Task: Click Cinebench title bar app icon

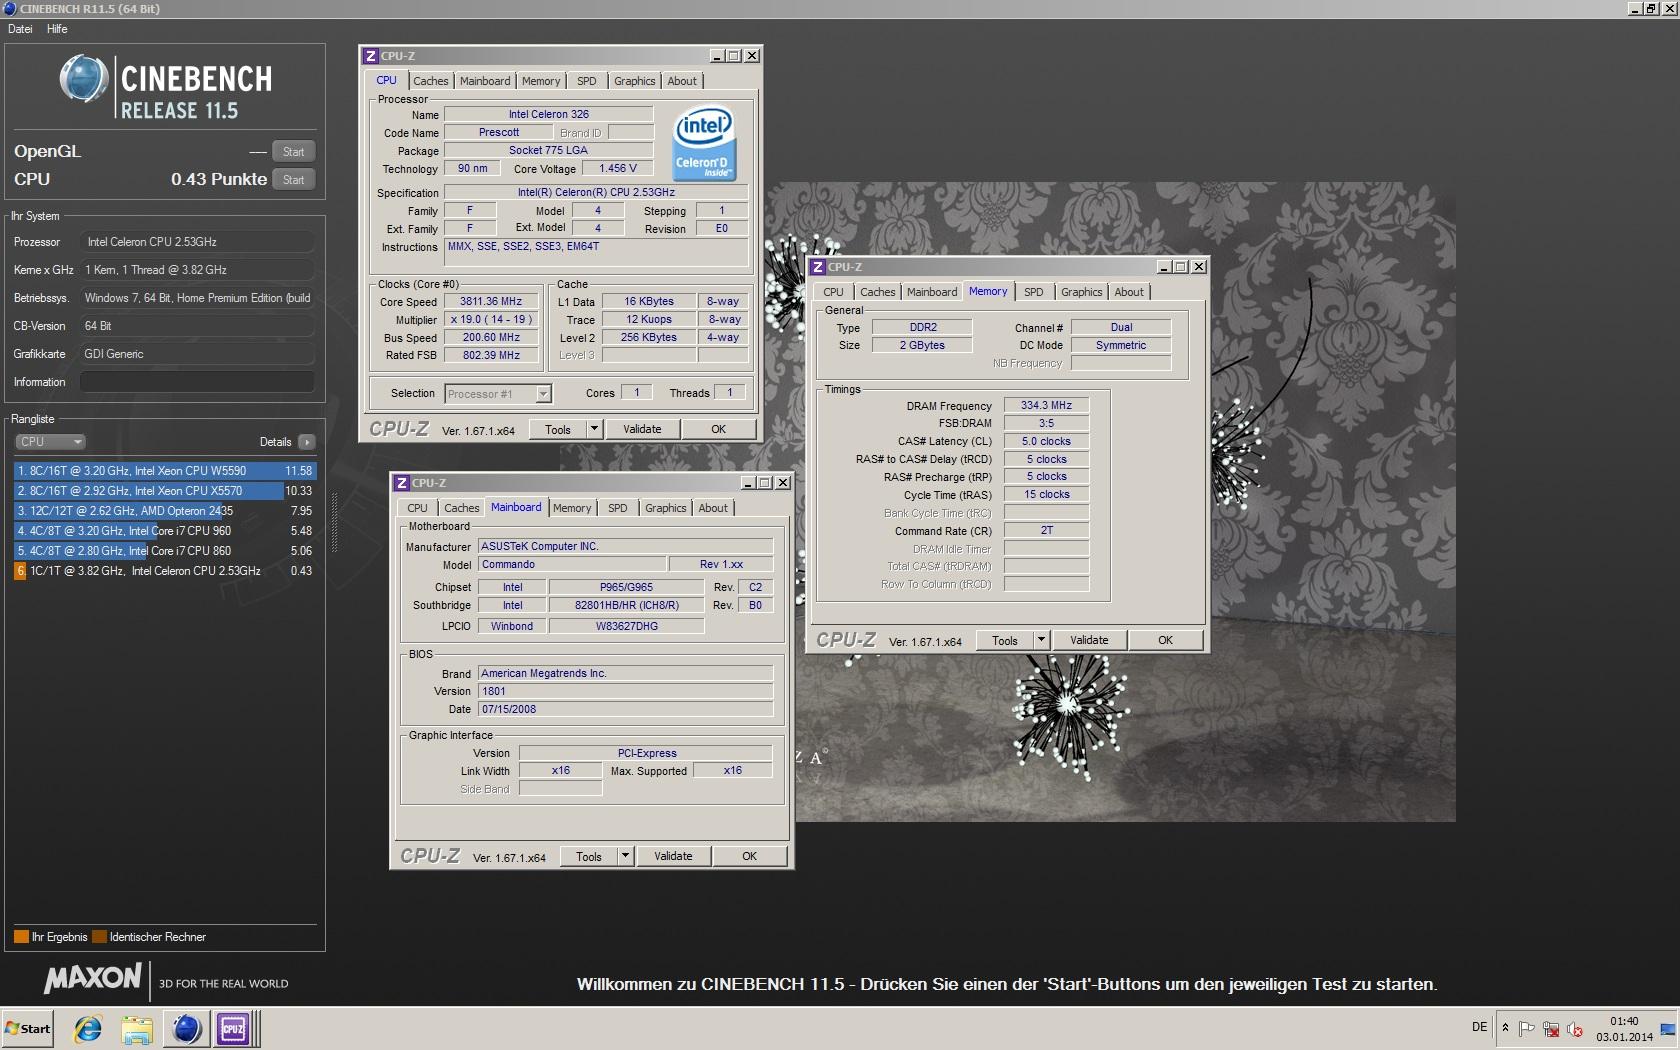Action: (x=9, y=8)
